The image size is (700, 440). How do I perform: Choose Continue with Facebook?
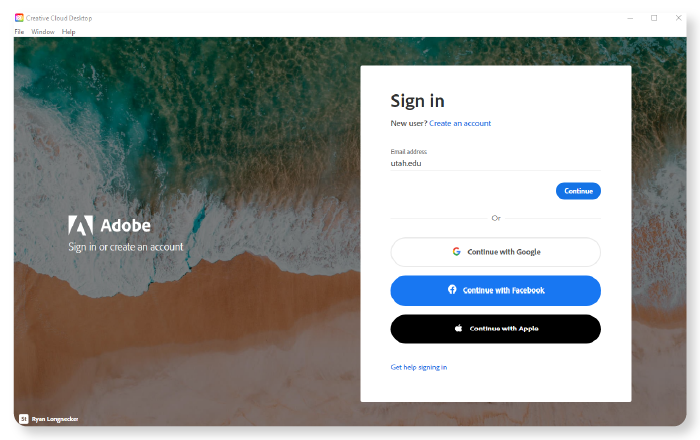(496, 291)
